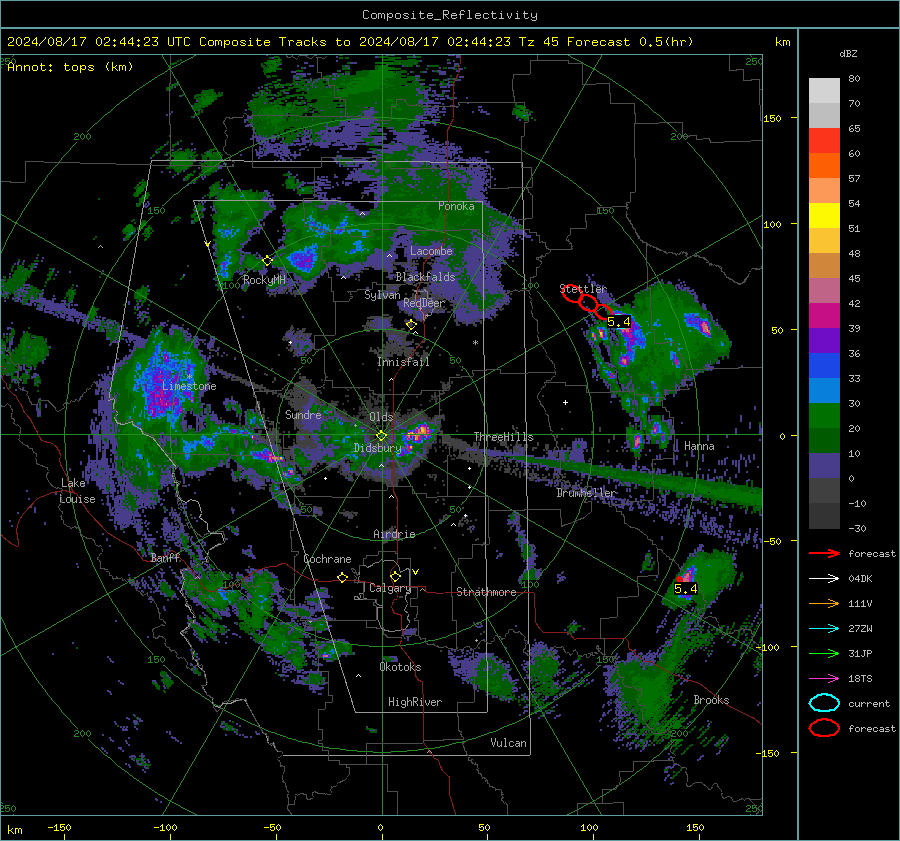Click the Innisfail city label
Image resolution: width=900 pixels, height=841 pixels.
[x=403, y=362]
